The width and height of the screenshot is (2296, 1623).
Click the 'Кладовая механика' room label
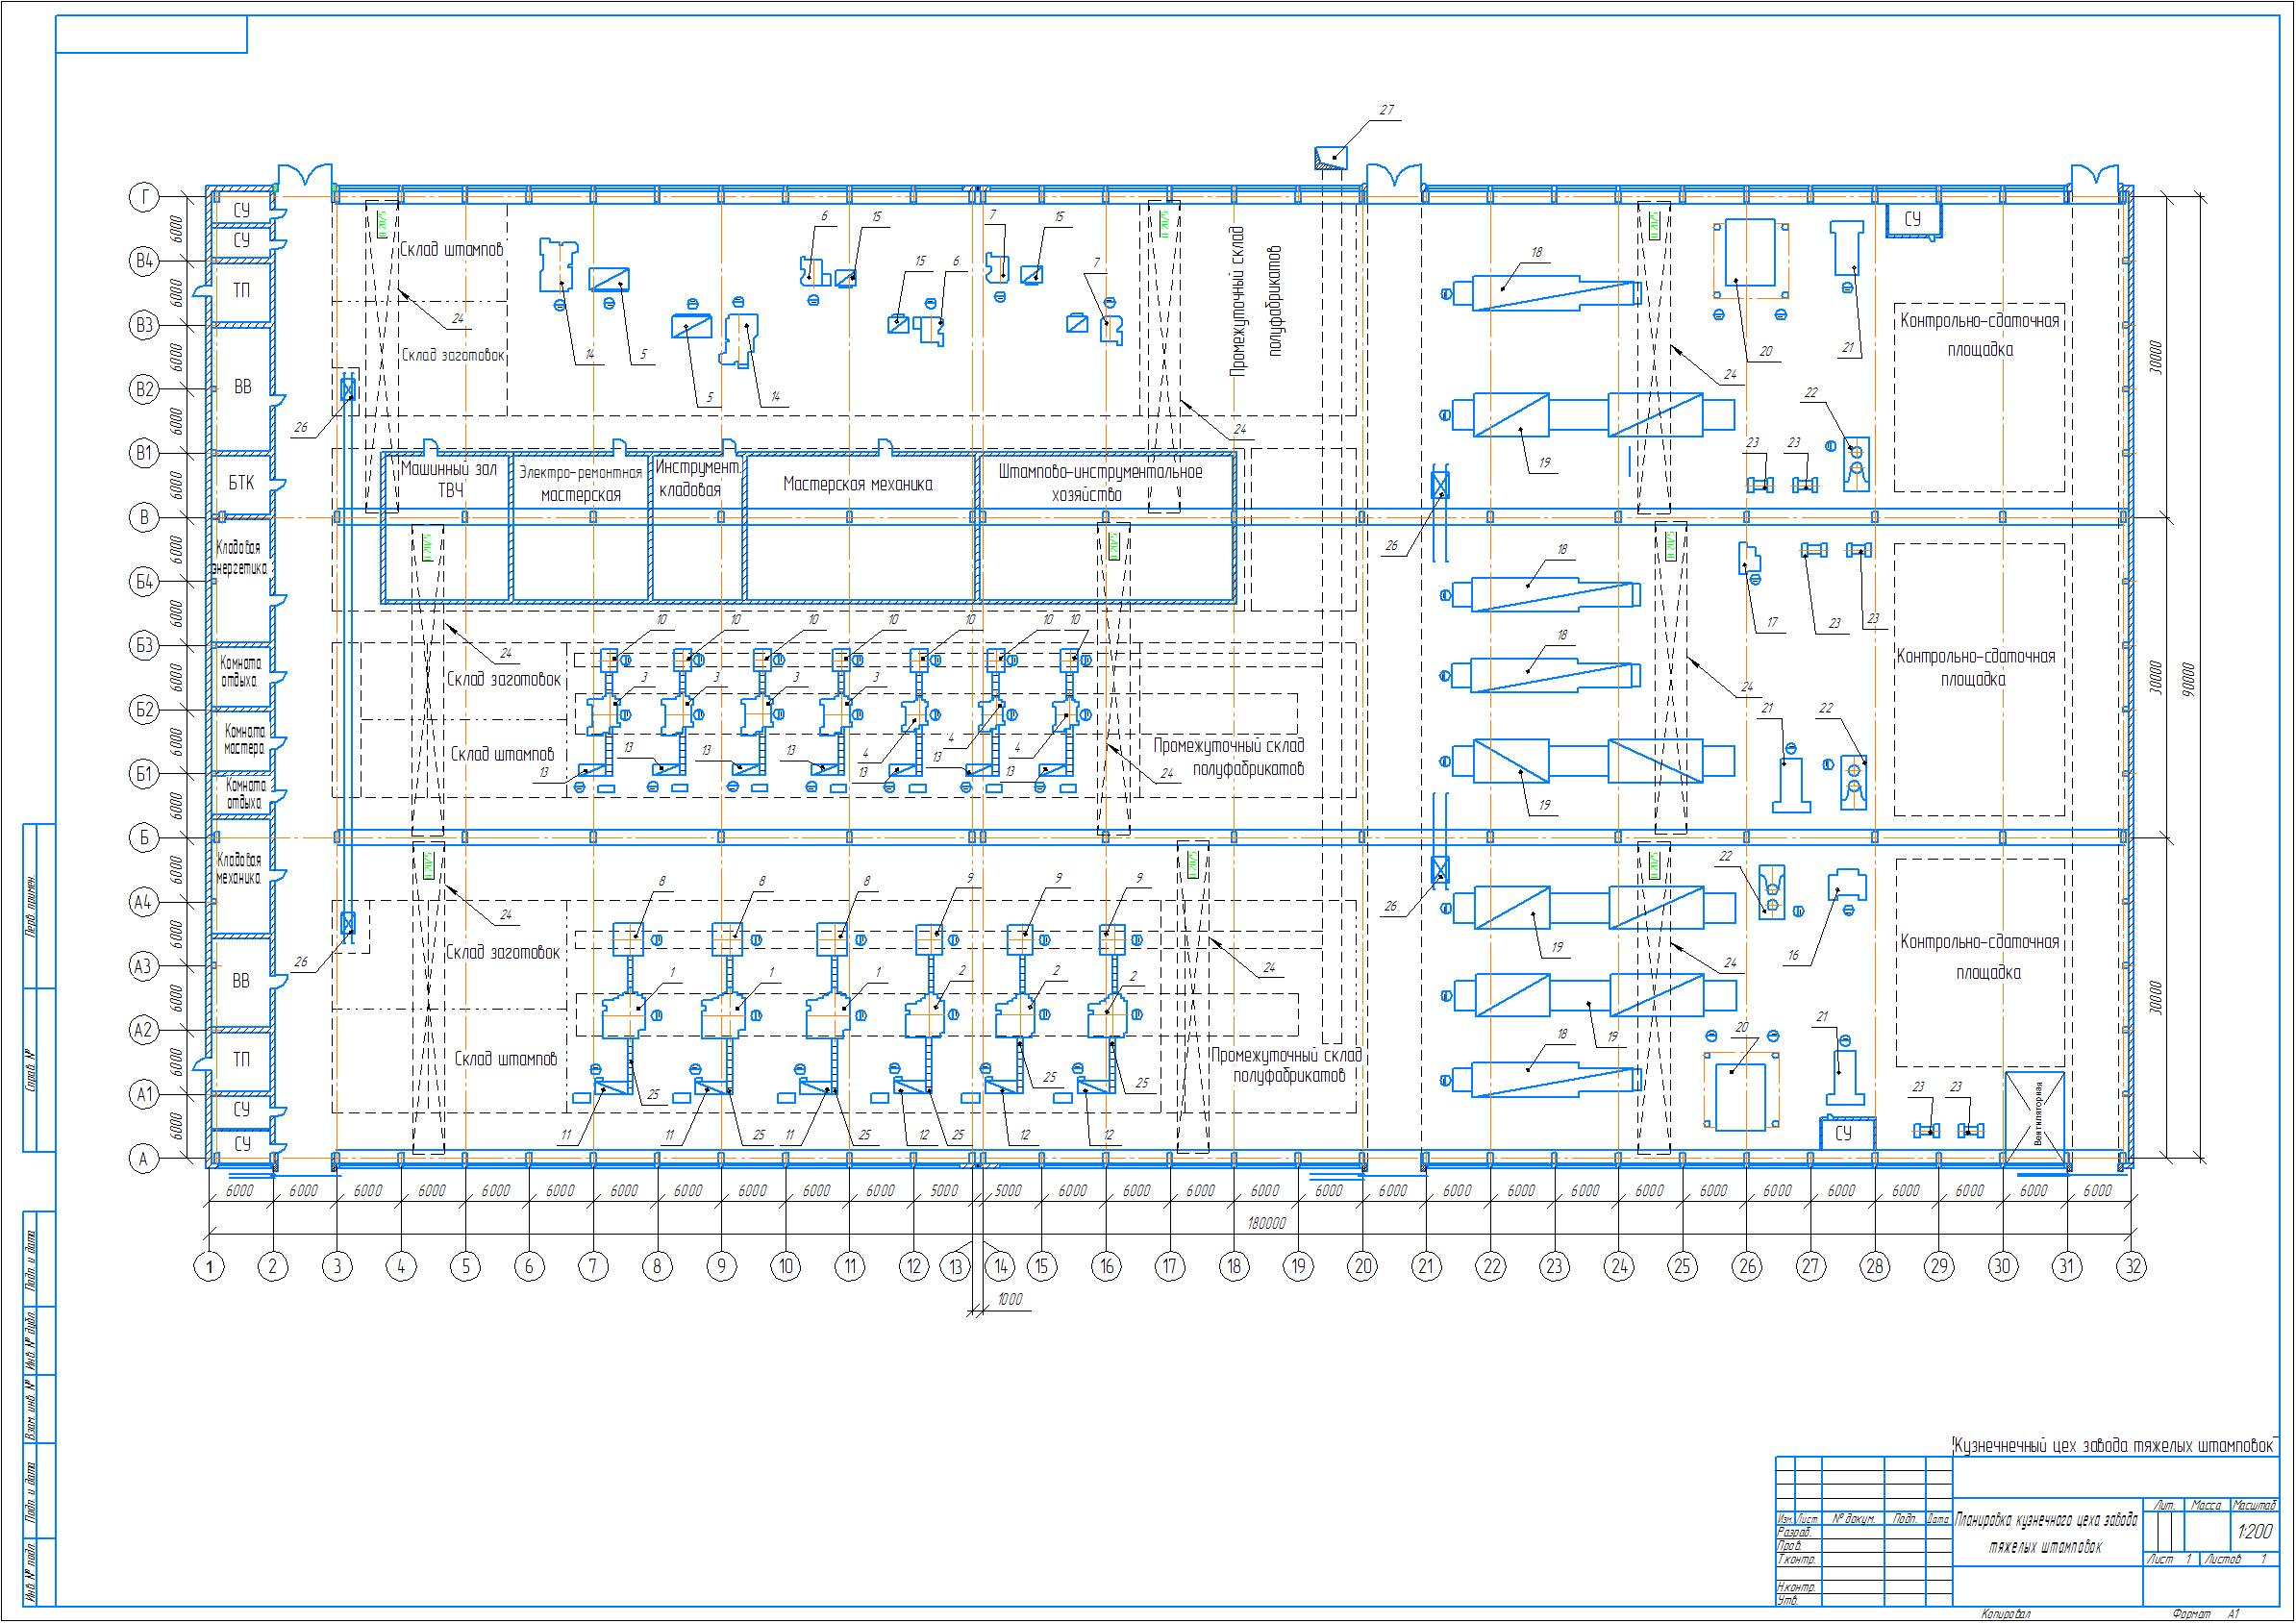click(x=239, y=868)
